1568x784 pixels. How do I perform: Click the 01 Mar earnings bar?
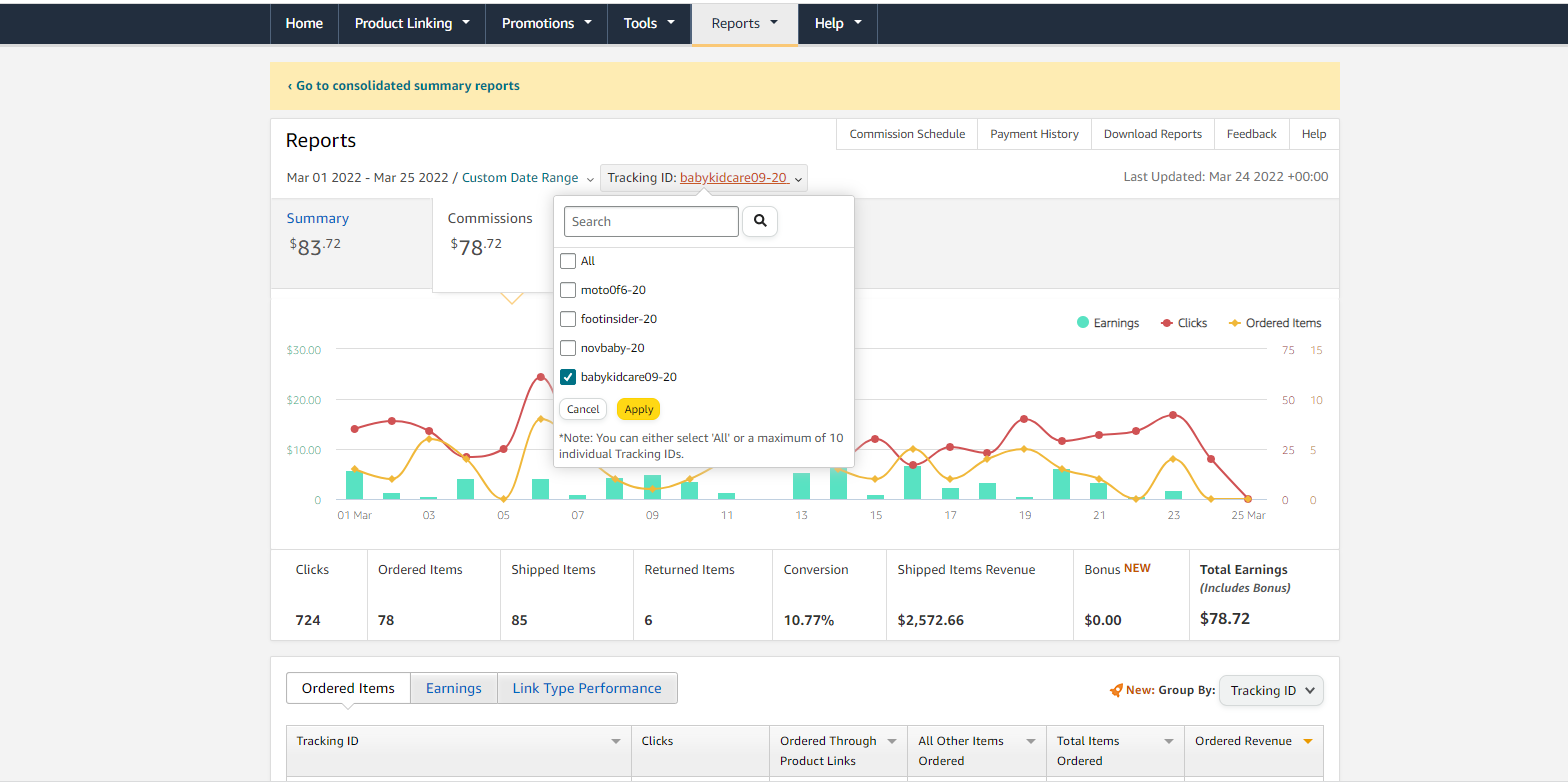tap(354, 485)
